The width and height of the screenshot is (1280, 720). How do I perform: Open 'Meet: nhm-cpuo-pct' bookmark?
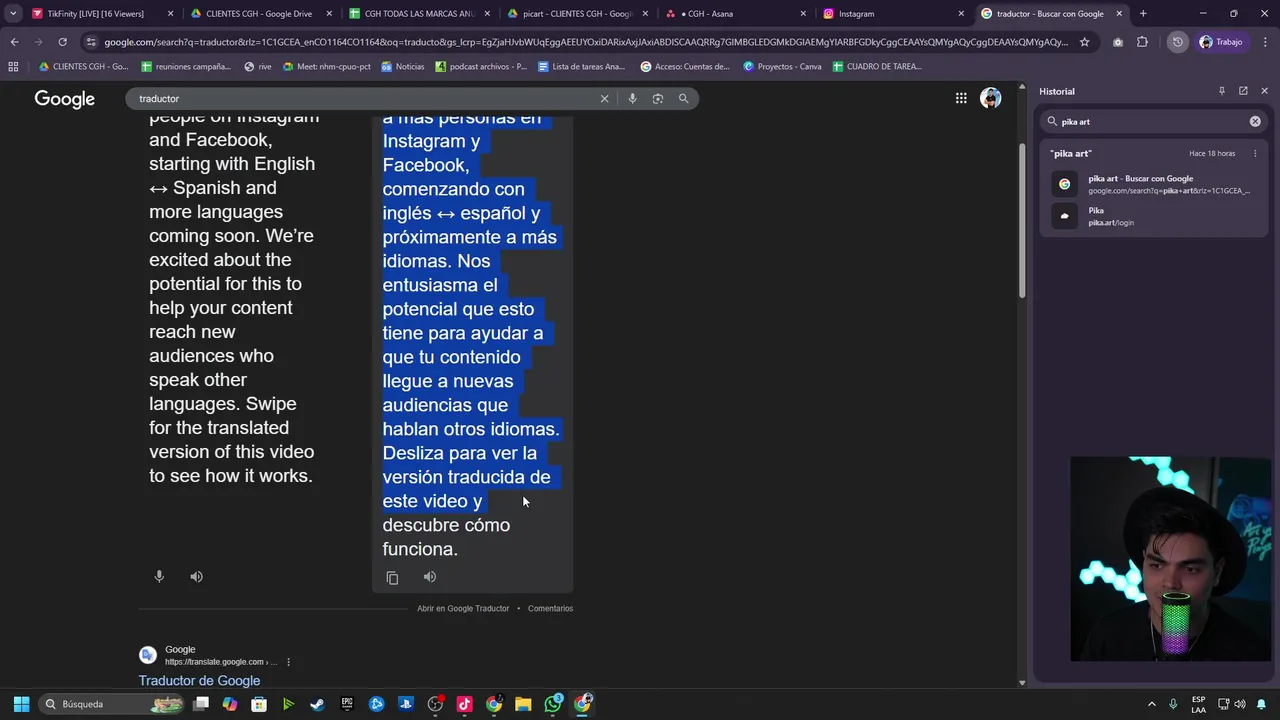pyautogui.click(x=328, y=67)
